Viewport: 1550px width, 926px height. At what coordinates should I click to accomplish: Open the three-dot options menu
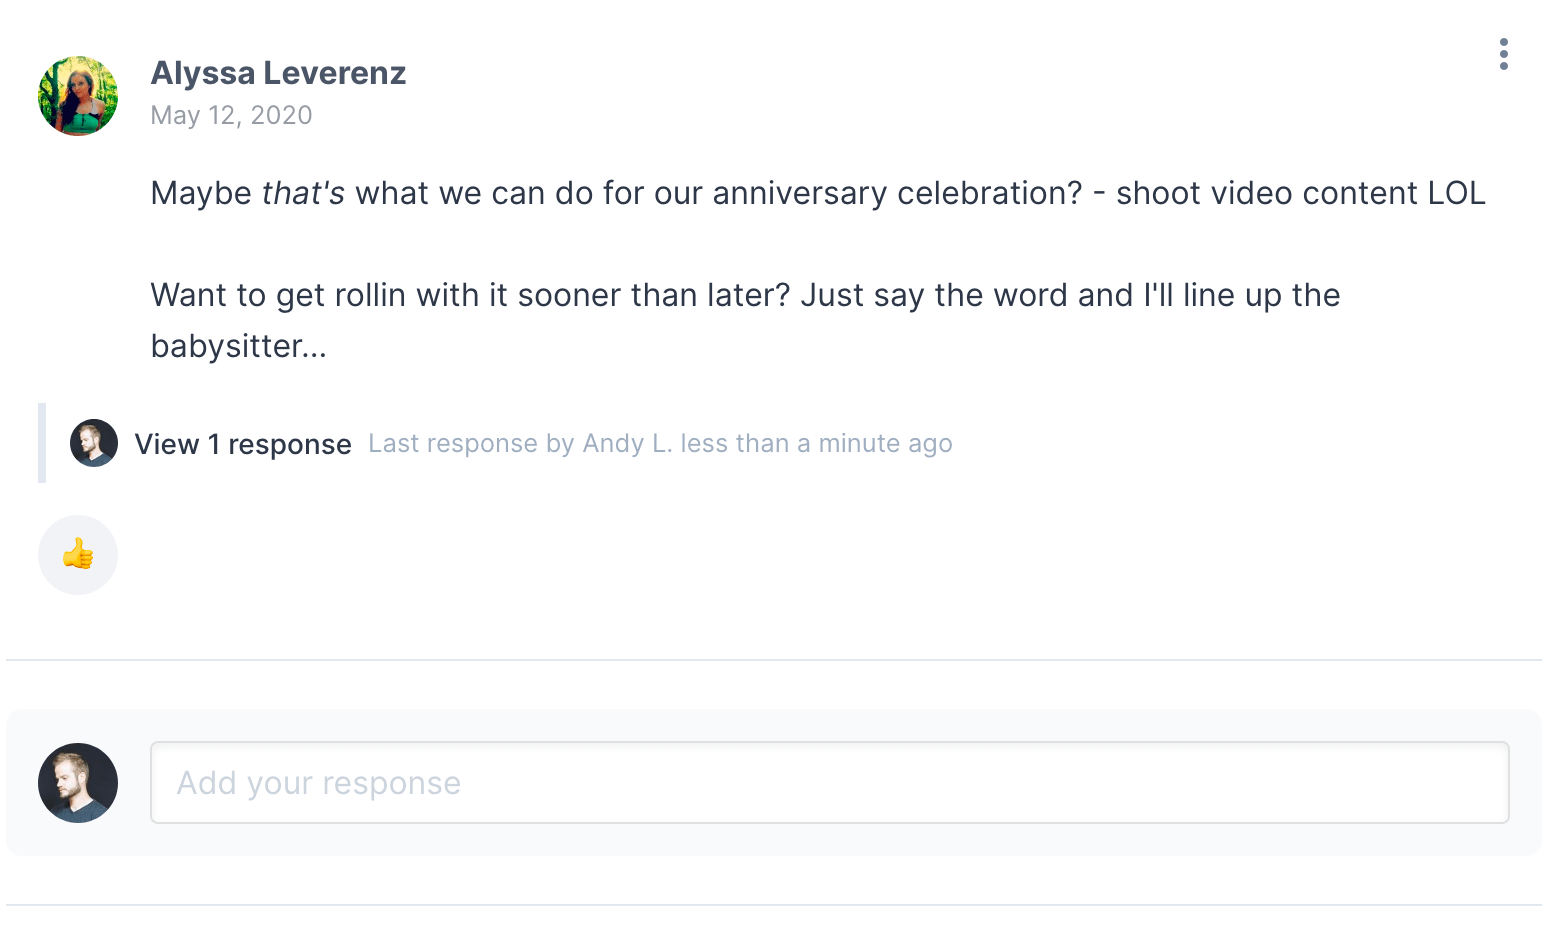coord(1503,54)
